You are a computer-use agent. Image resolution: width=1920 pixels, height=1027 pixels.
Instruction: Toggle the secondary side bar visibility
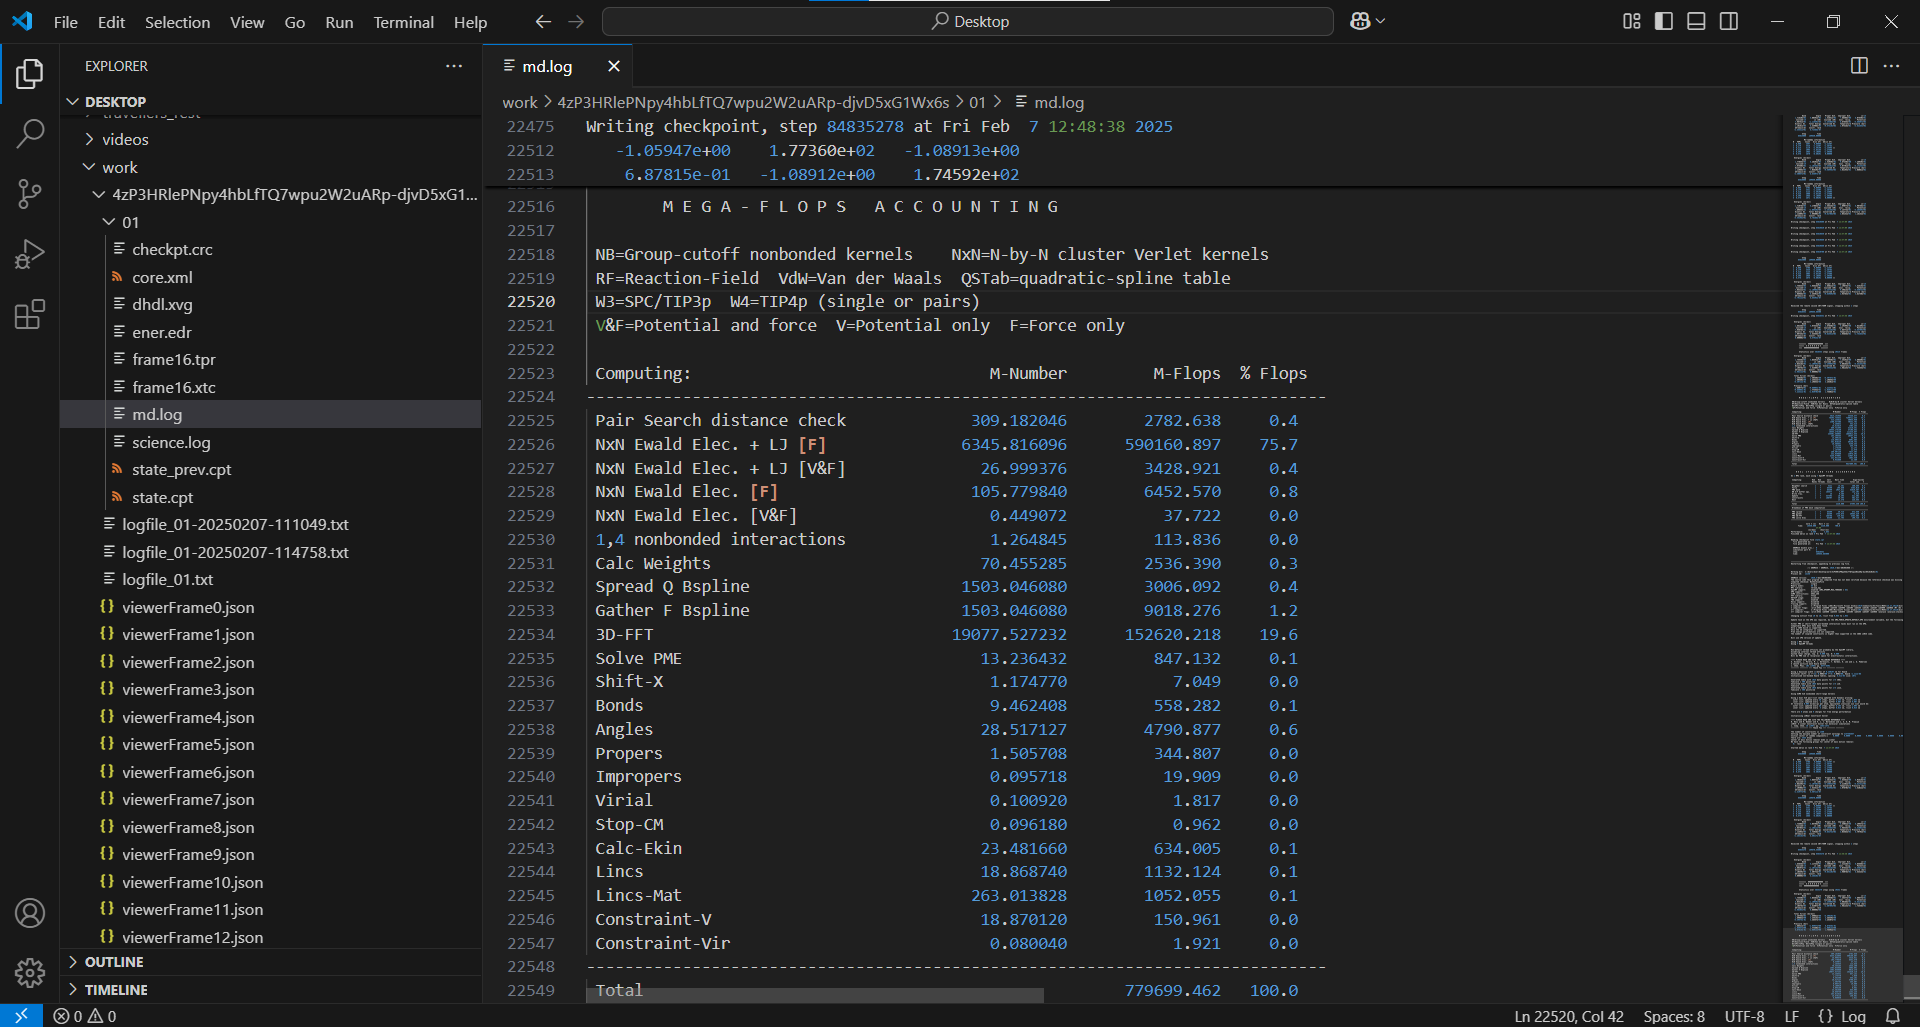[1729, 21]
